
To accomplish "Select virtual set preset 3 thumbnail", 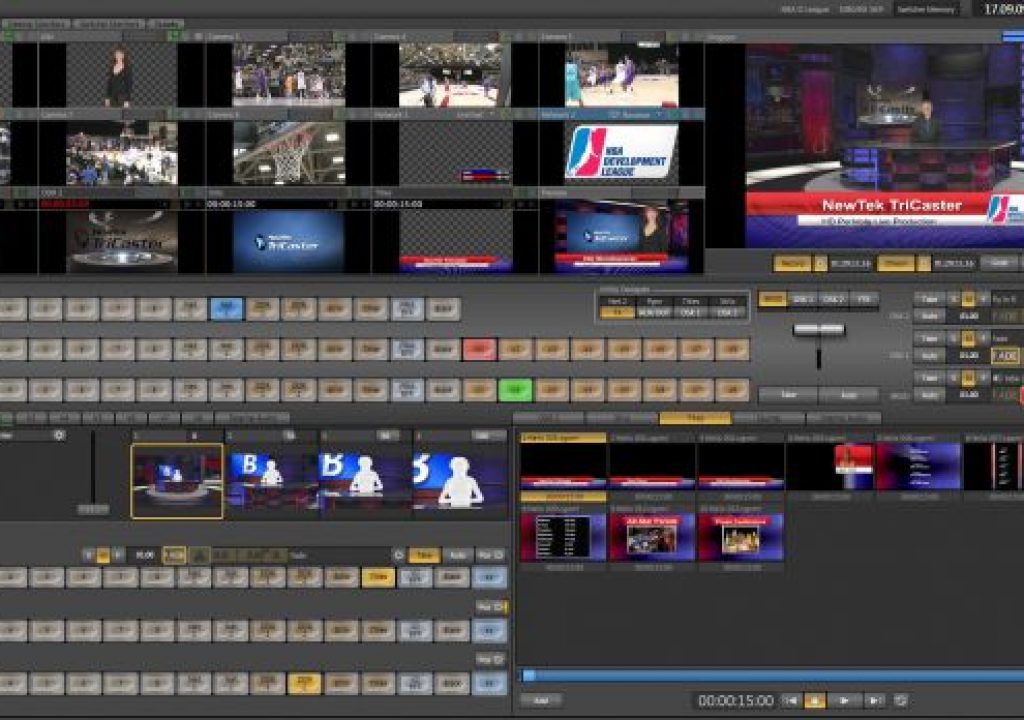I will point(365,482).
